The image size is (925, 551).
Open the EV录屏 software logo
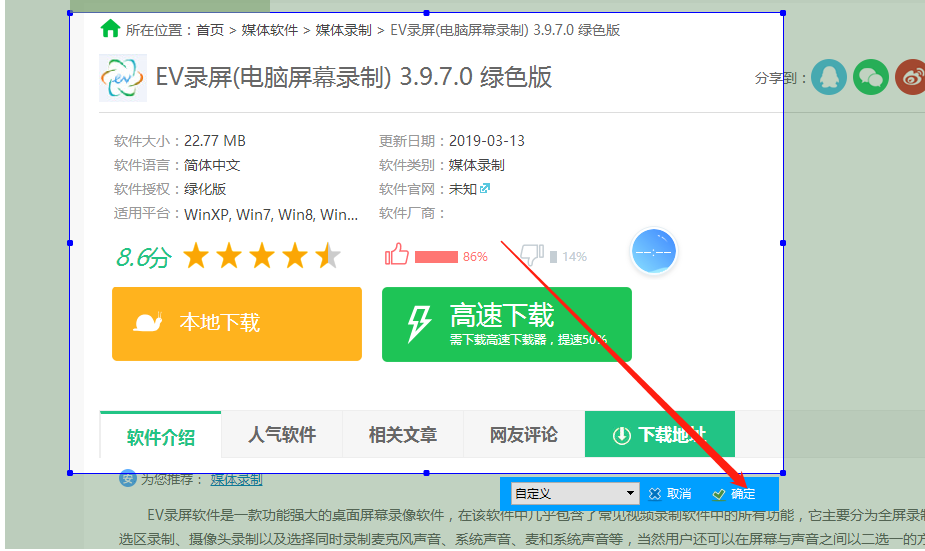(x=123, y=78)
